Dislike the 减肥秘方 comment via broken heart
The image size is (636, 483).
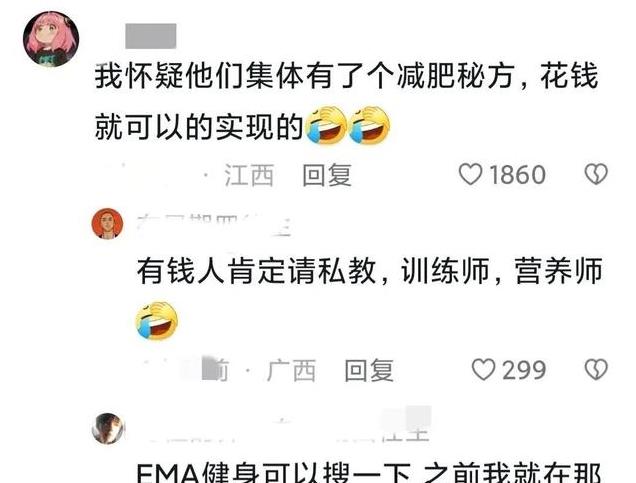[596, 174]
